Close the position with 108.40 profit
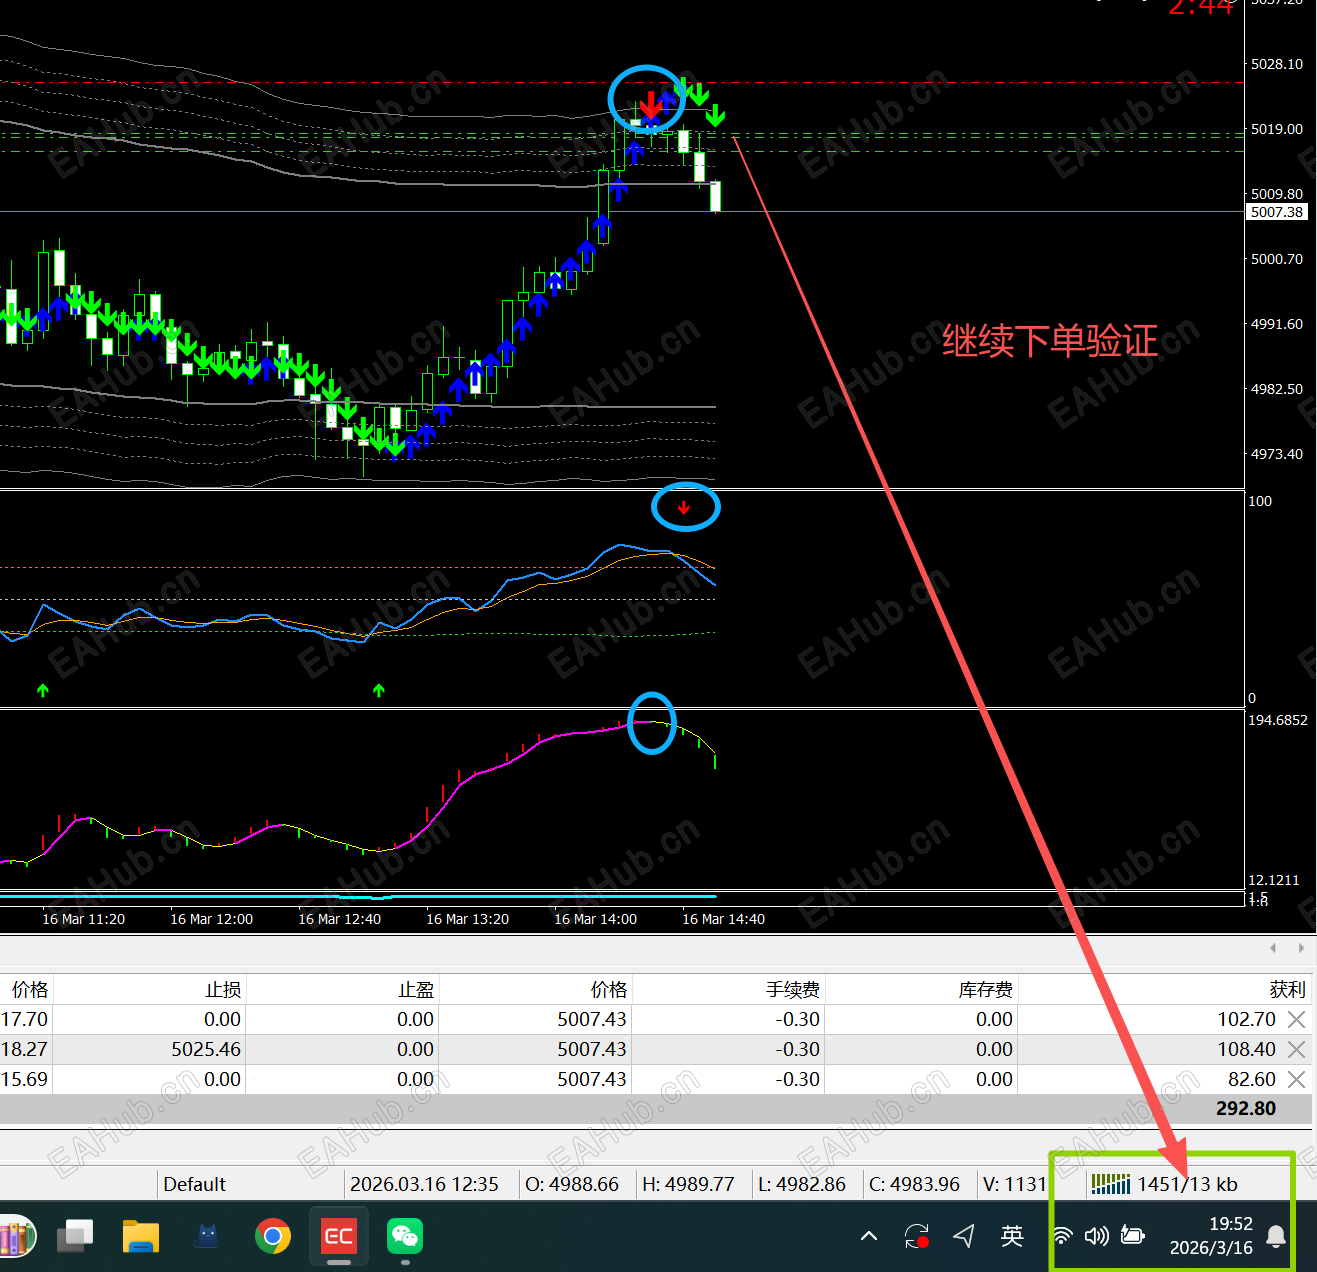This screenshot has height=1272, width=1317. (x=1296, y=1049)
